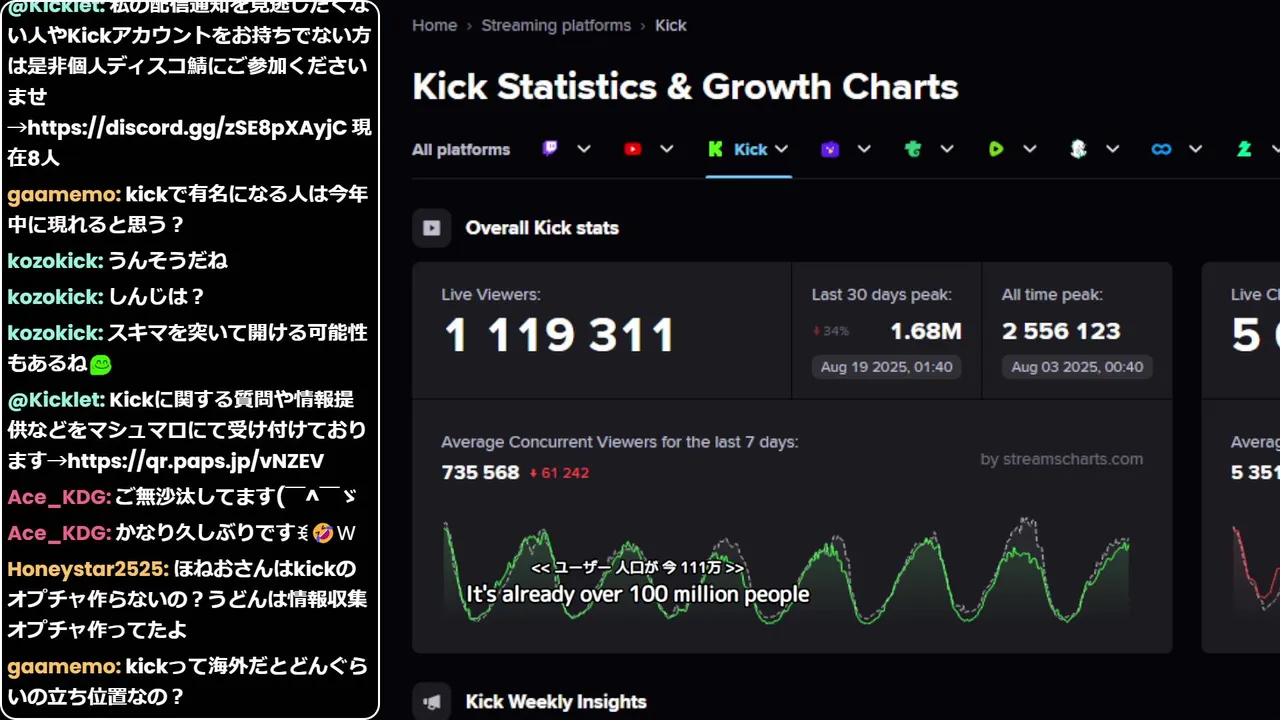This screenshot has width=1280, height=720.
Task: Click the Overall Kick stats heading
Action: pos(542,228)
